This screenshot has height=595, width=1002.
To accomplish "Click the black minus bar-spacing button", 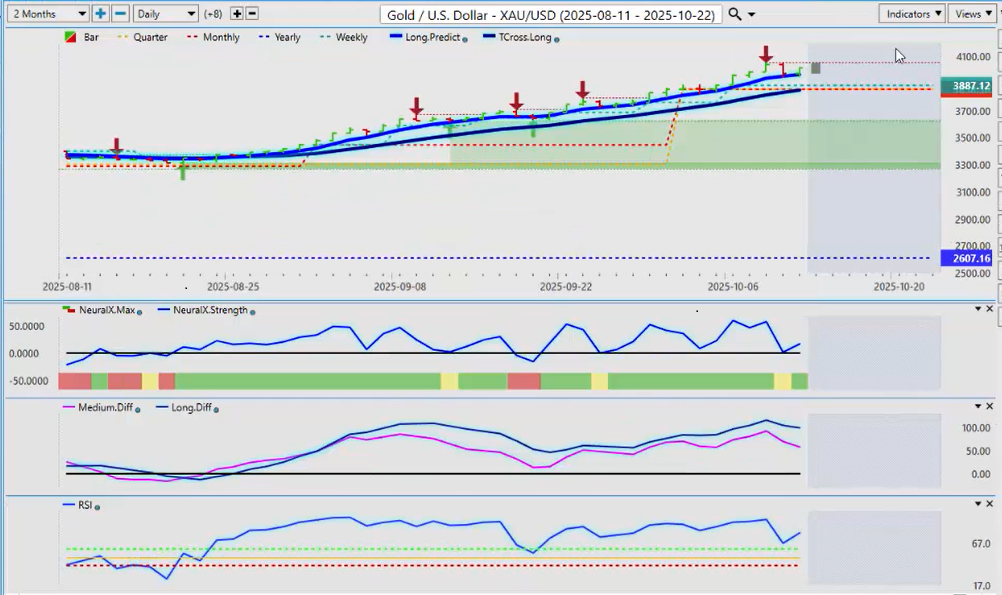I will pos(252,14).
